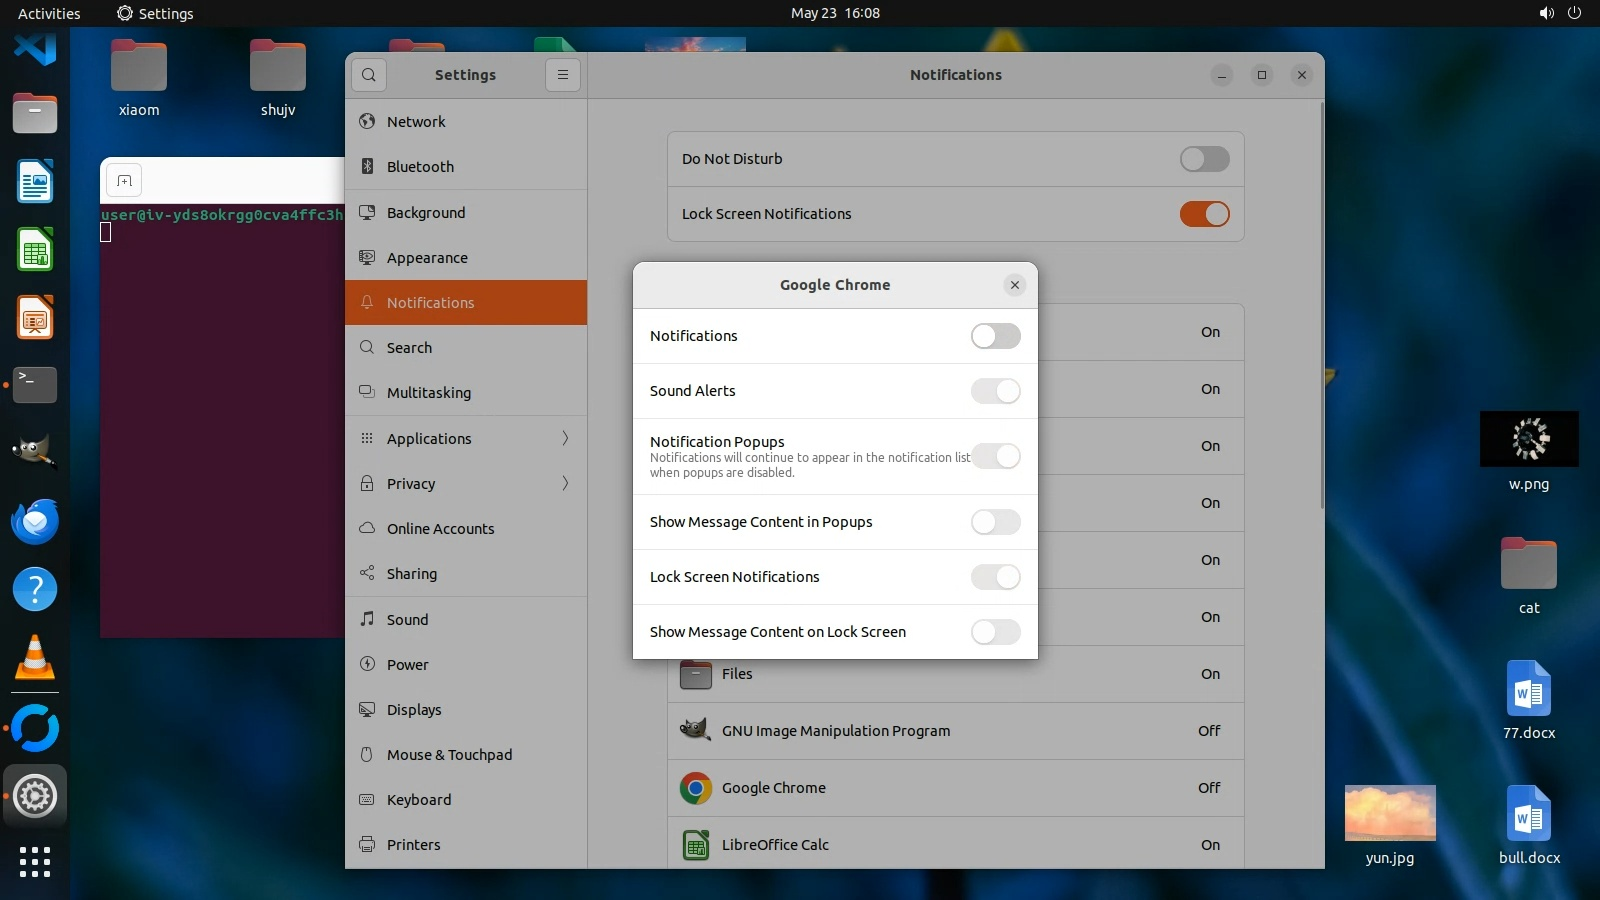Close the Google Chrome notification dialog
The height and width of the screenshot is (900, 1600).
[x=1015, y=285]
